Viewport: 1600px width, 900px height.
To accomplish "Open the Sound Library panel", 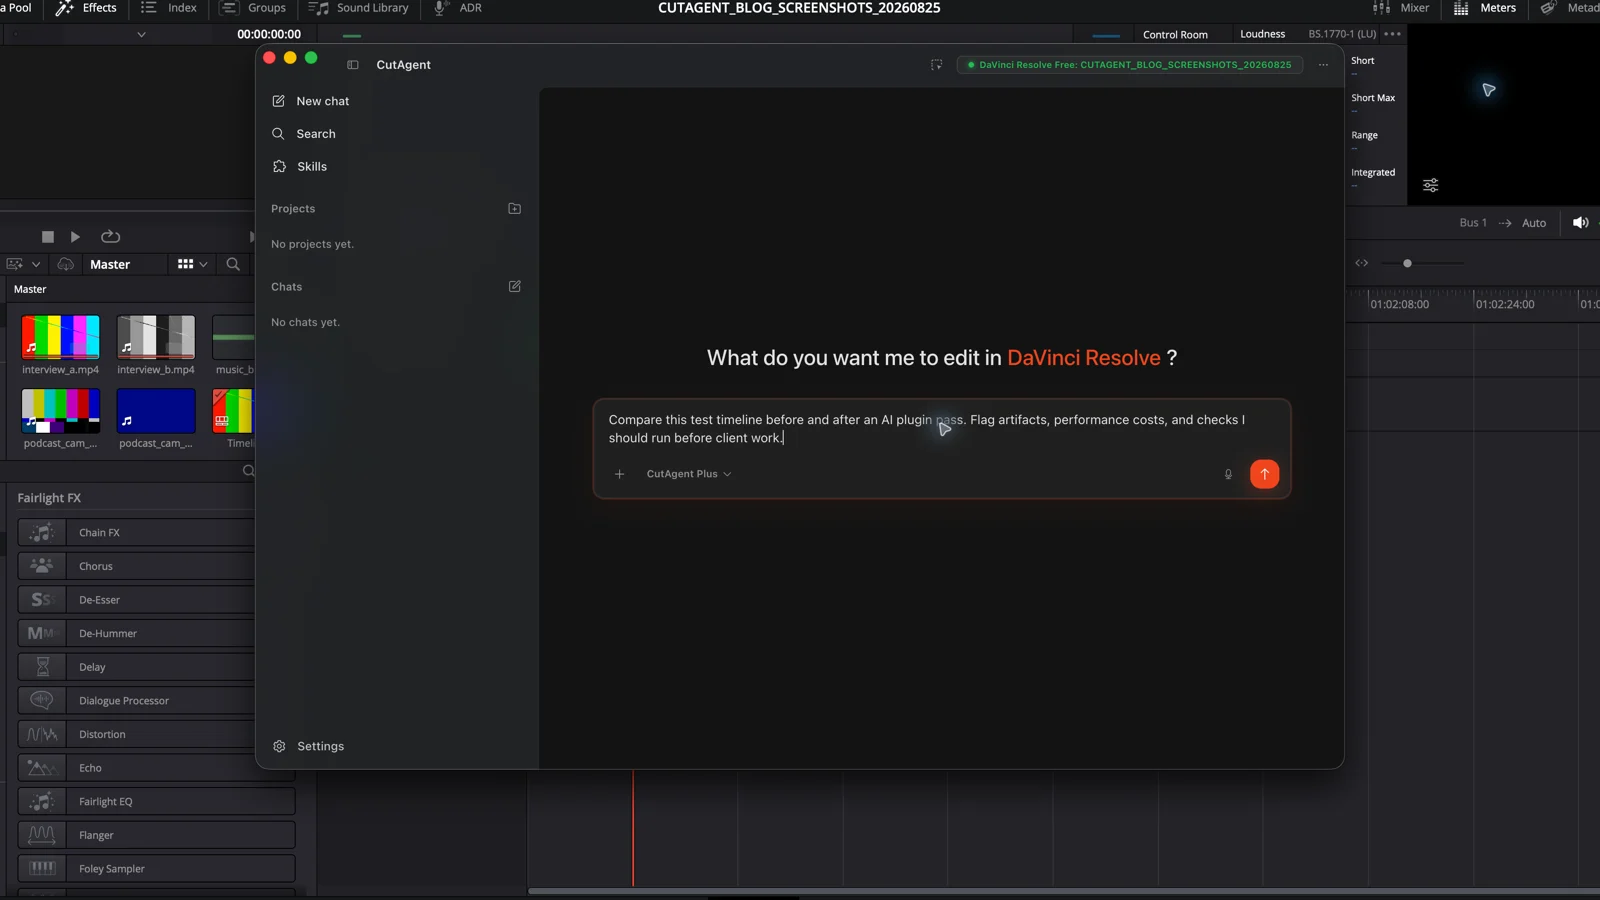I will (x=359, y=8).
